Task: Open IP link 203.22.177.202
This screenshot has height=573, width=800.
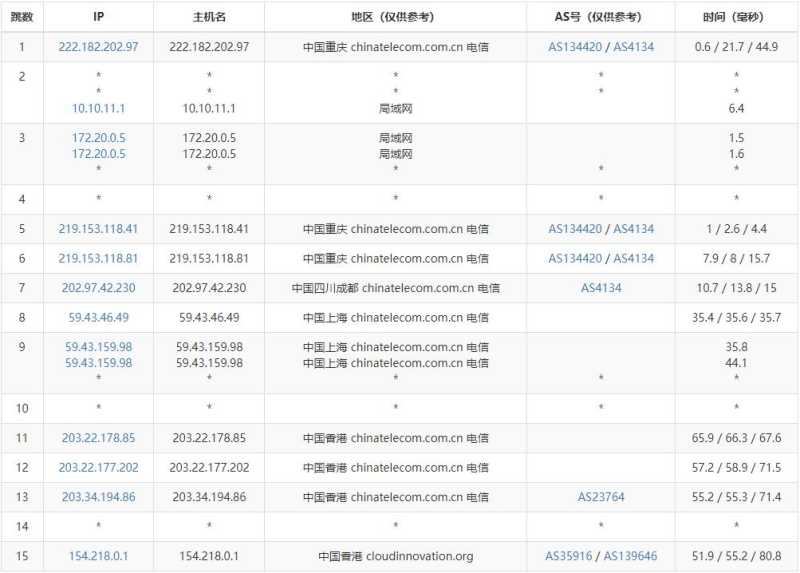Action: [x=98, y=467]
